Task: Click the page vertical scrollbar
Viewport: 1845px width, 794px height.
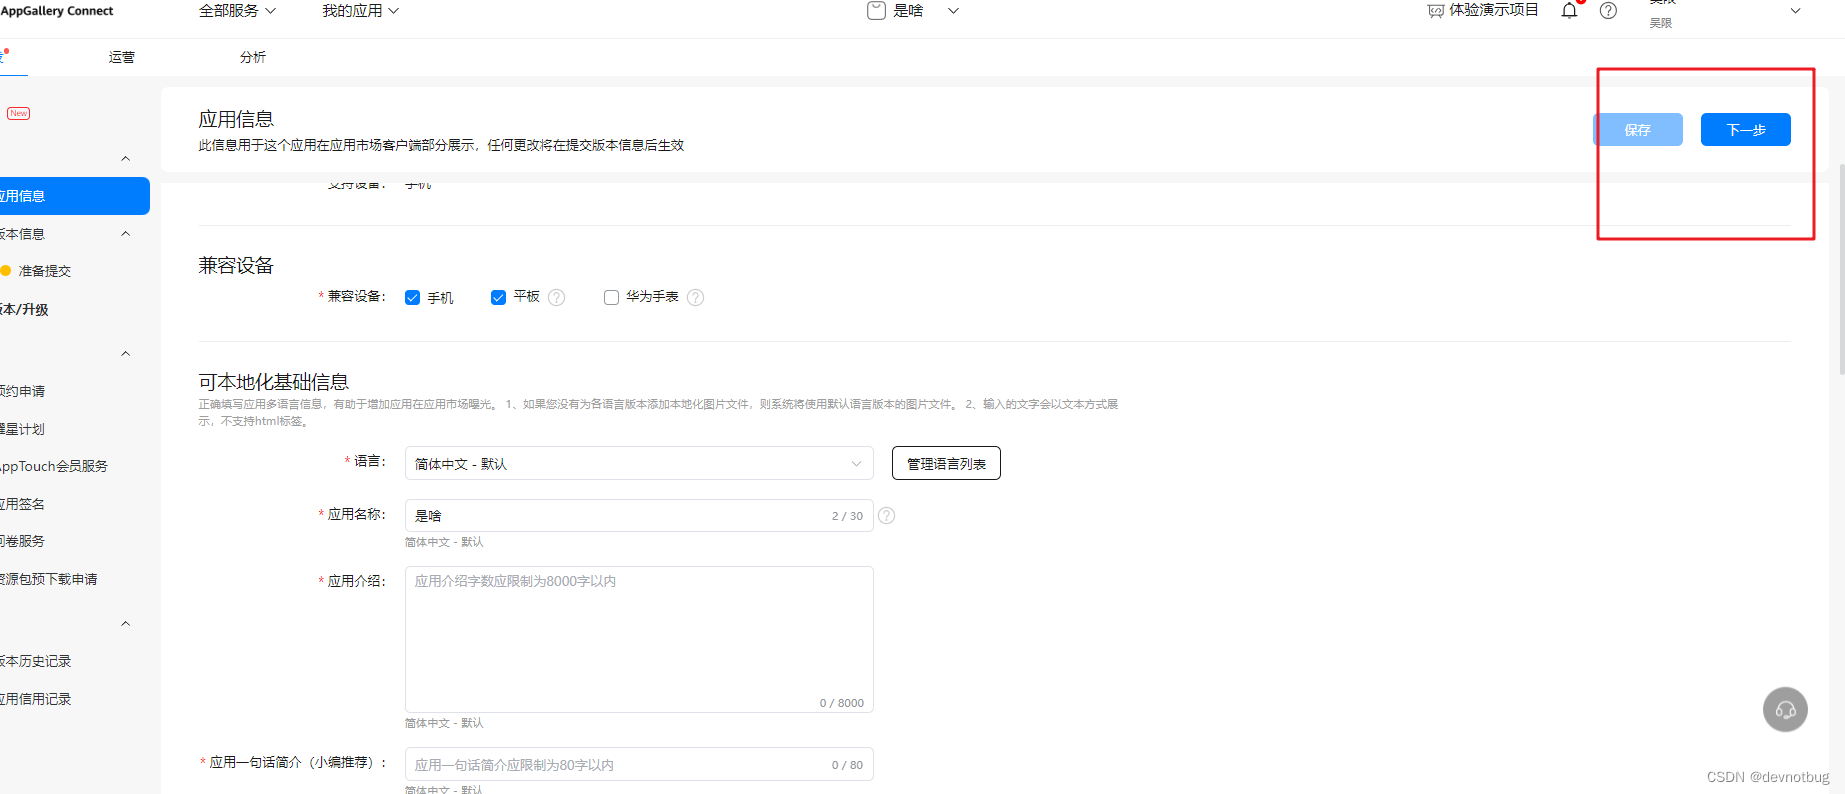Action: [x=1841, y=270]
